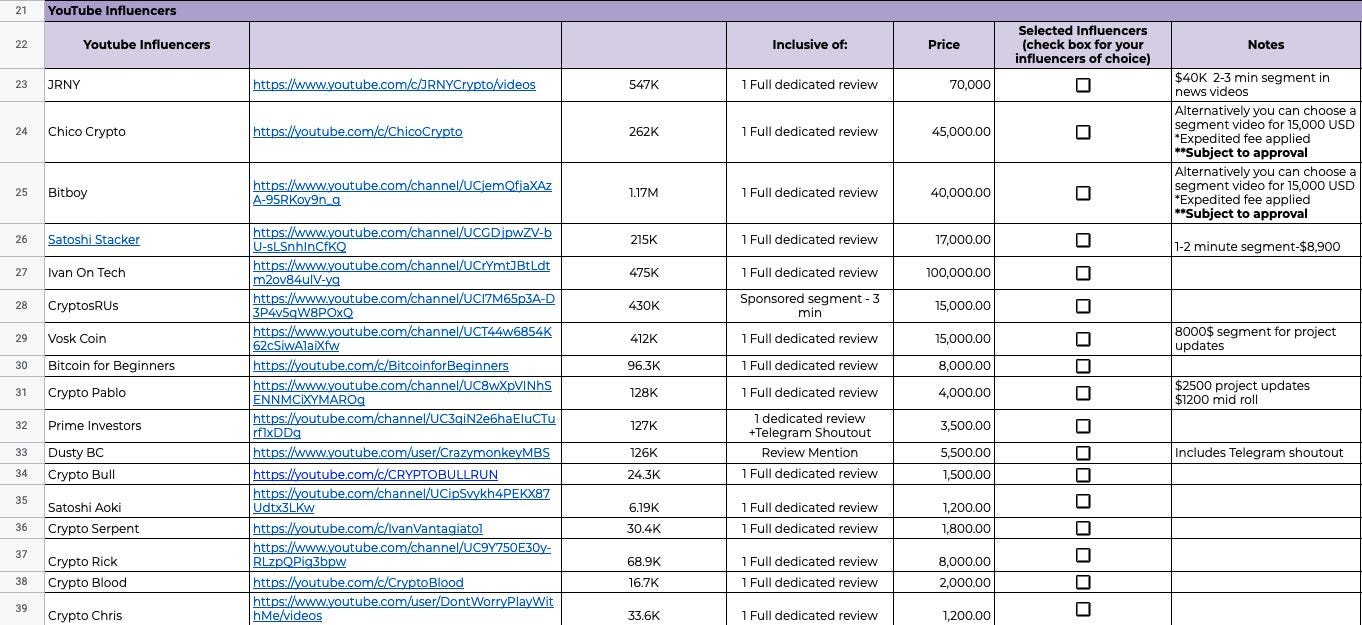This screenshot has height=625, width=1362.
Task: Click the Satoshi Stacker name hyperlink
Action: point(94,240)
